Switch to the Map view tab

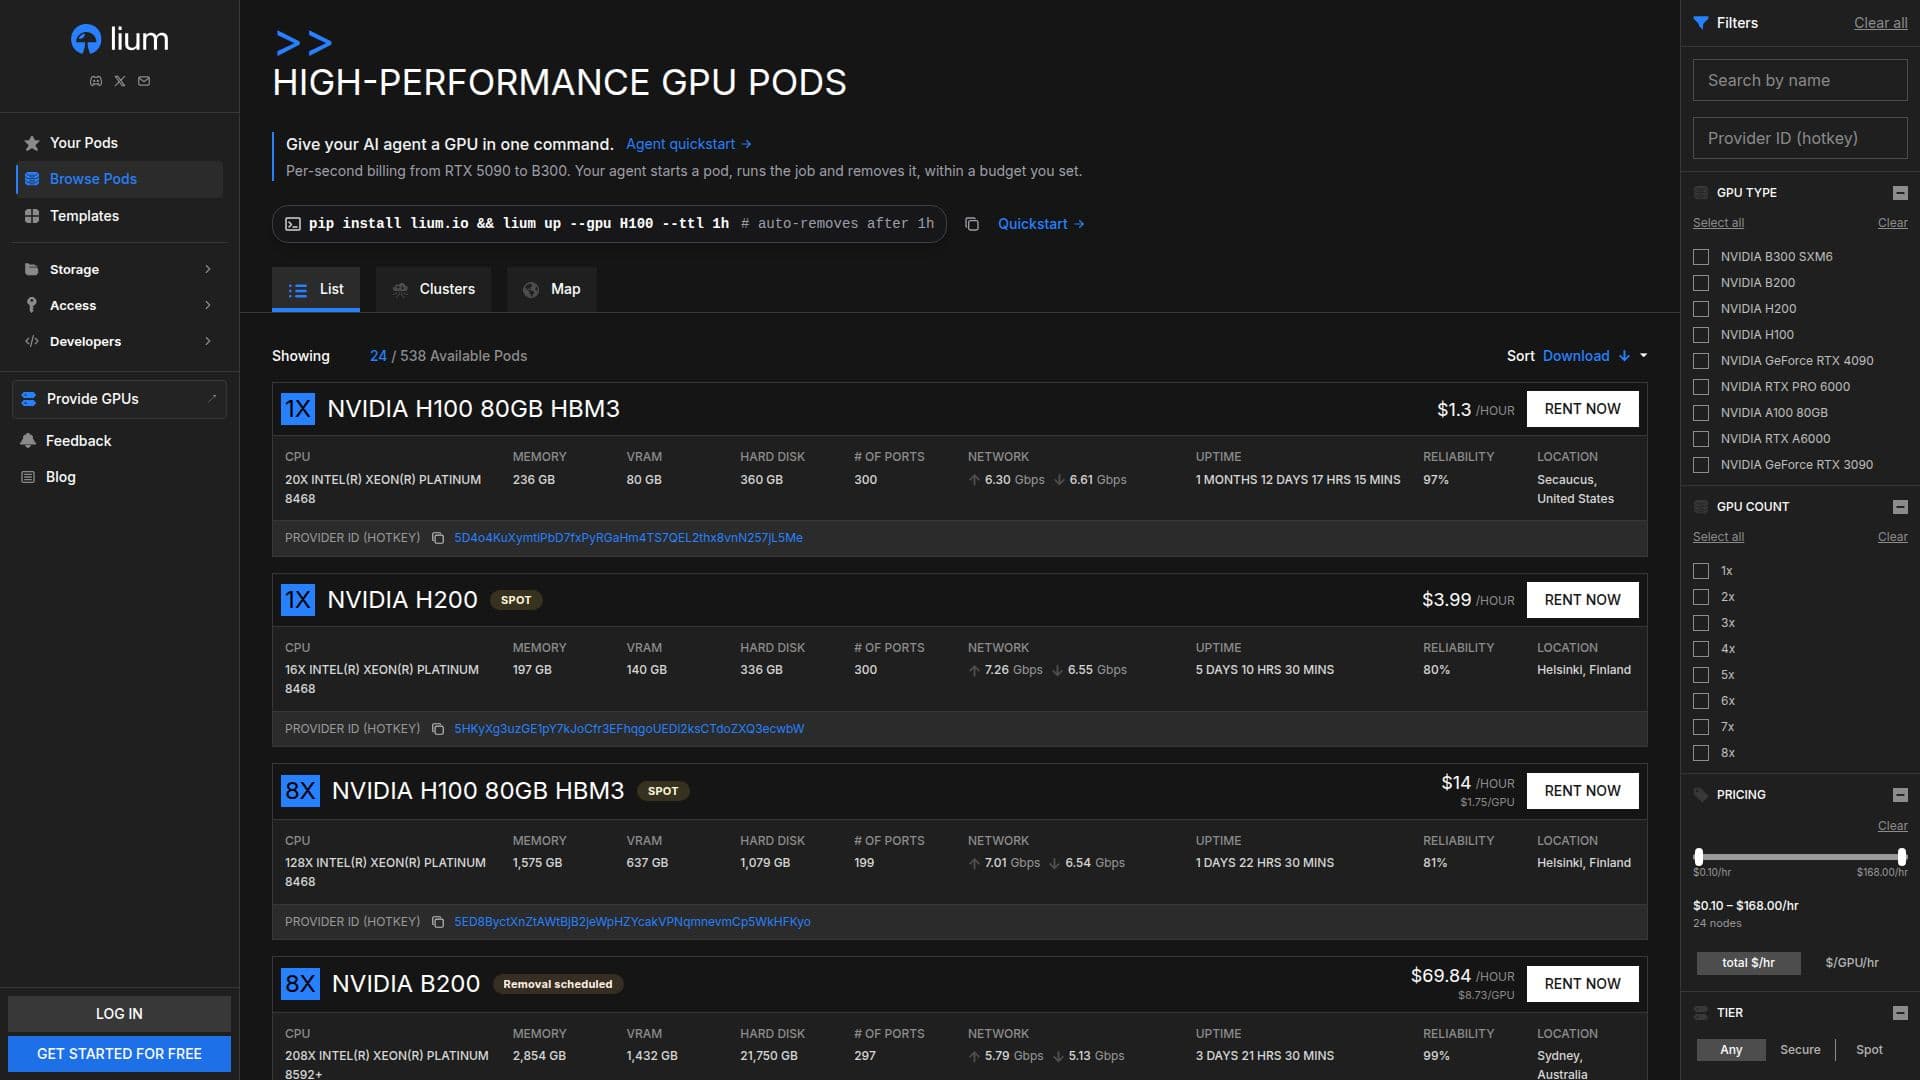(552, 289)
